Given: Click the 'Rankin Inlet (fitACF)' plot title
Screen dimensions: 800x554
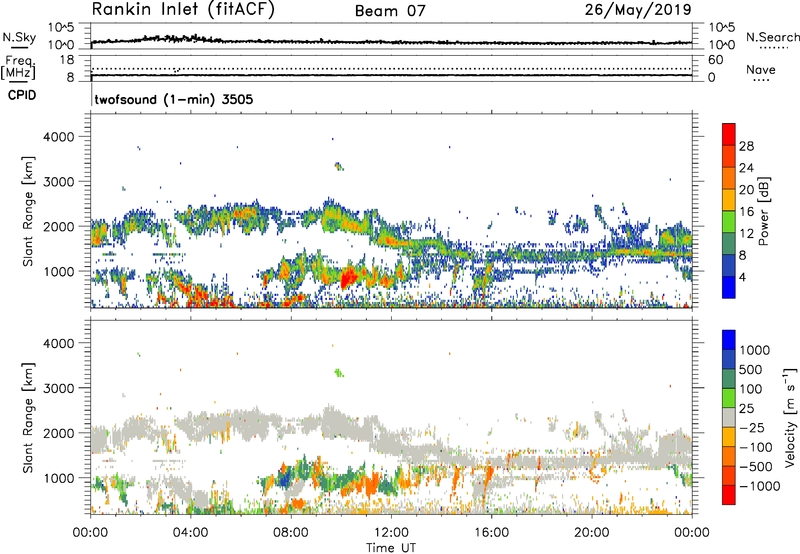Looking at the screenshot, I should [x=183, y=9].
